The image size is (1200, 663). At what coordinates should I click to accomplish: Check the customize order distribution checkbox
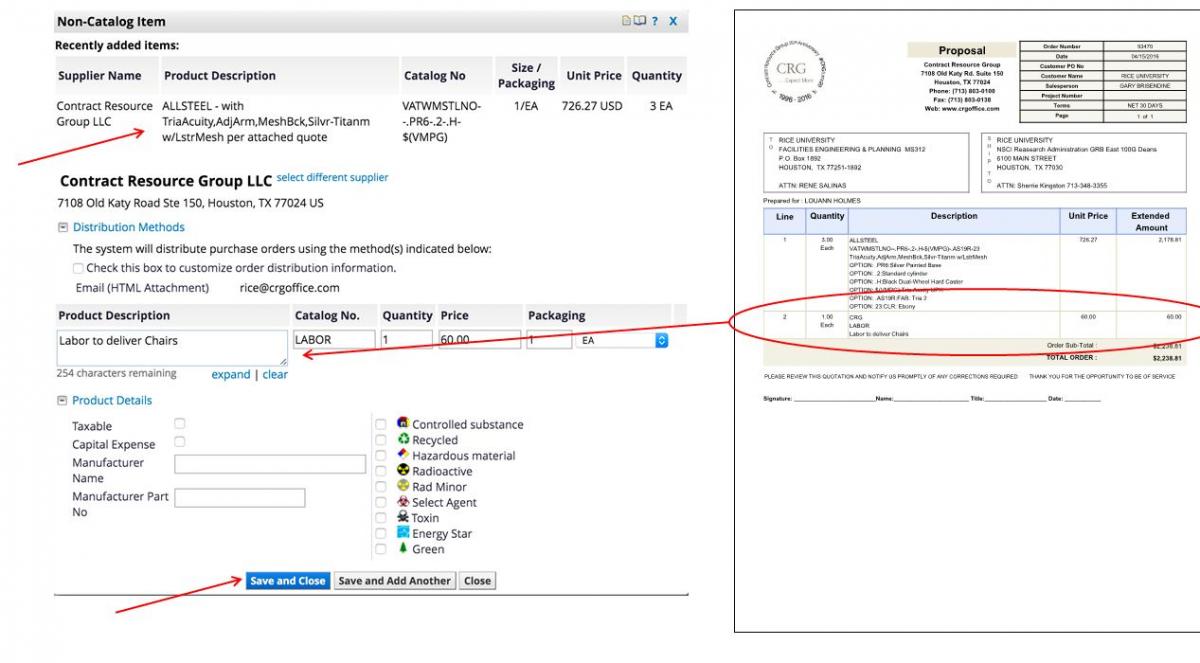(78, 268)
